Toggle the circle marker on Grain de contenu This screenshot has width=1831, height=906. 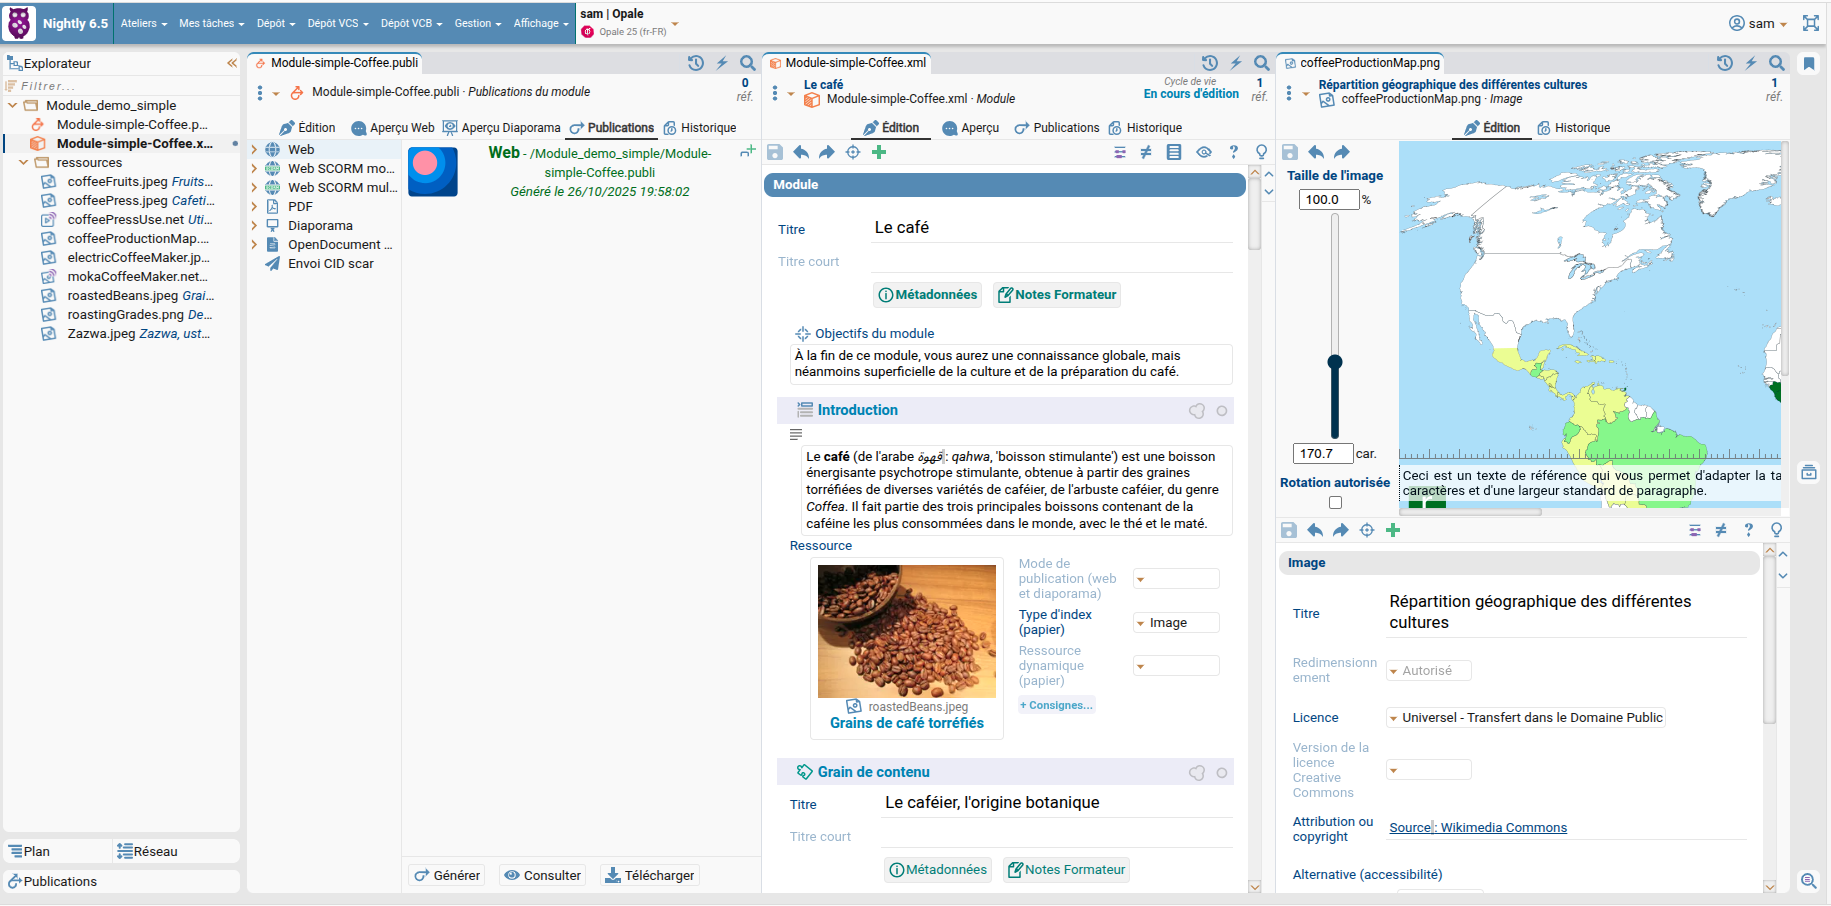pyautogui.click(x=1222, y=773)
